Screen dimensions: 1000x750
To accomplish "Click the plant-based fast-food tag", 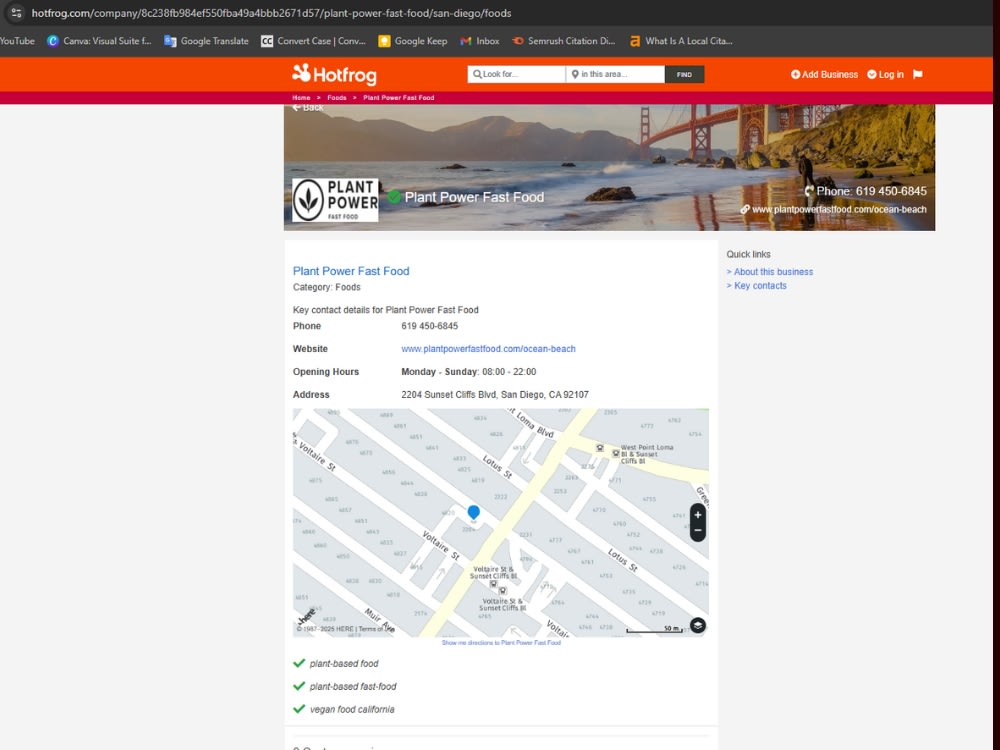I will click(x=353, y=686).
